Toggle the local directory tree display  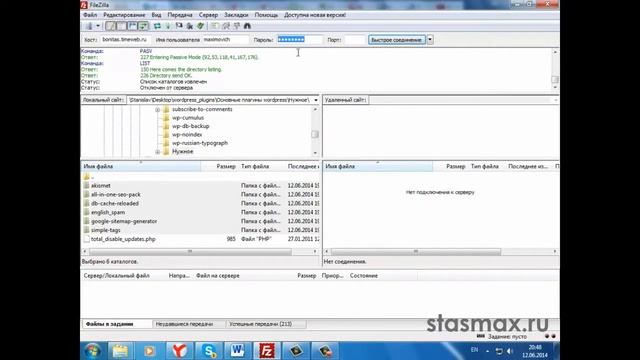coord(121,26)
